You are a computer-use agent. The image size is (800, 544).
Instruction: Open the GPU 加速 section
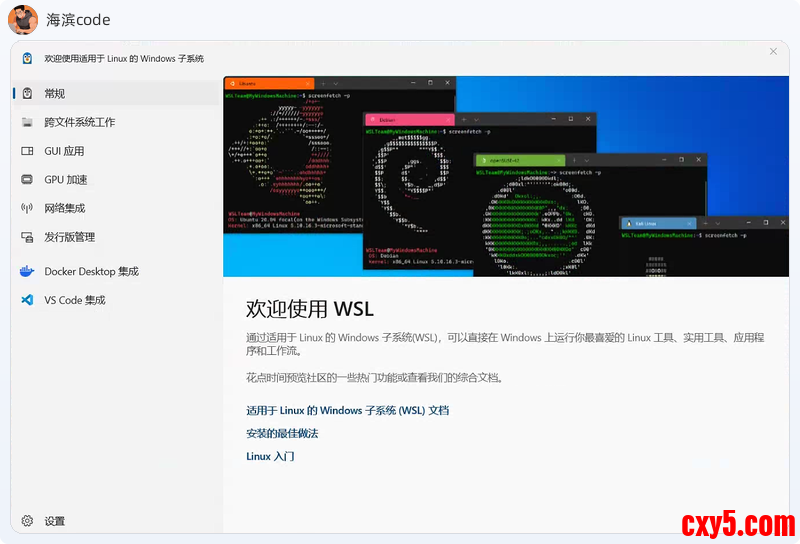(117, 180)
